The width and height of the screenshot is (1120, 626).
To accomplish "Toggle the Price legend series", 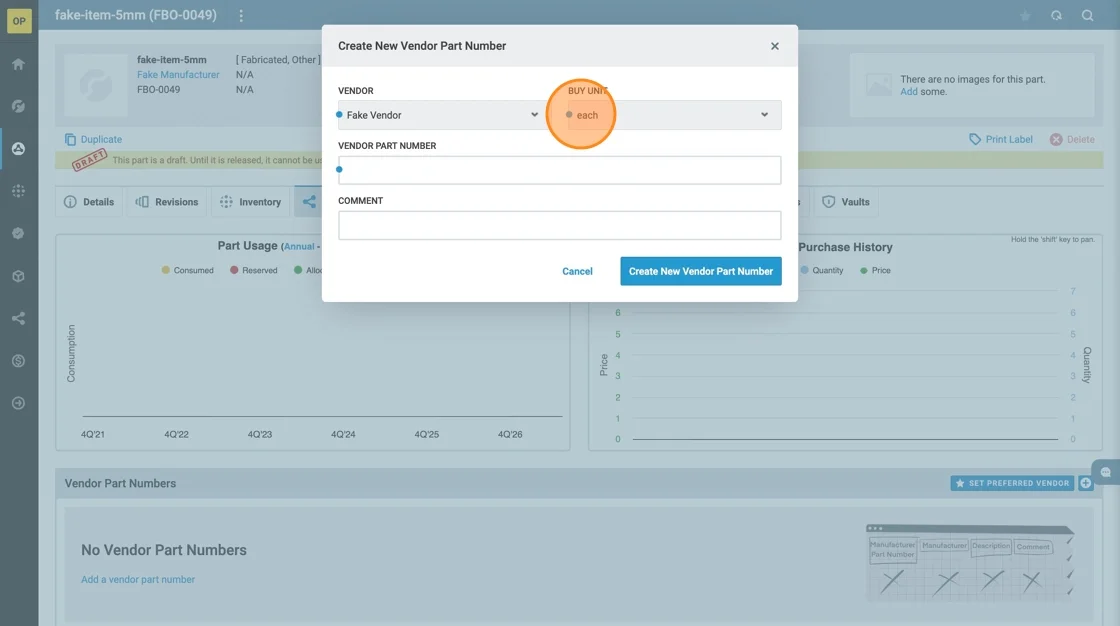I will [x=875, y=270].
